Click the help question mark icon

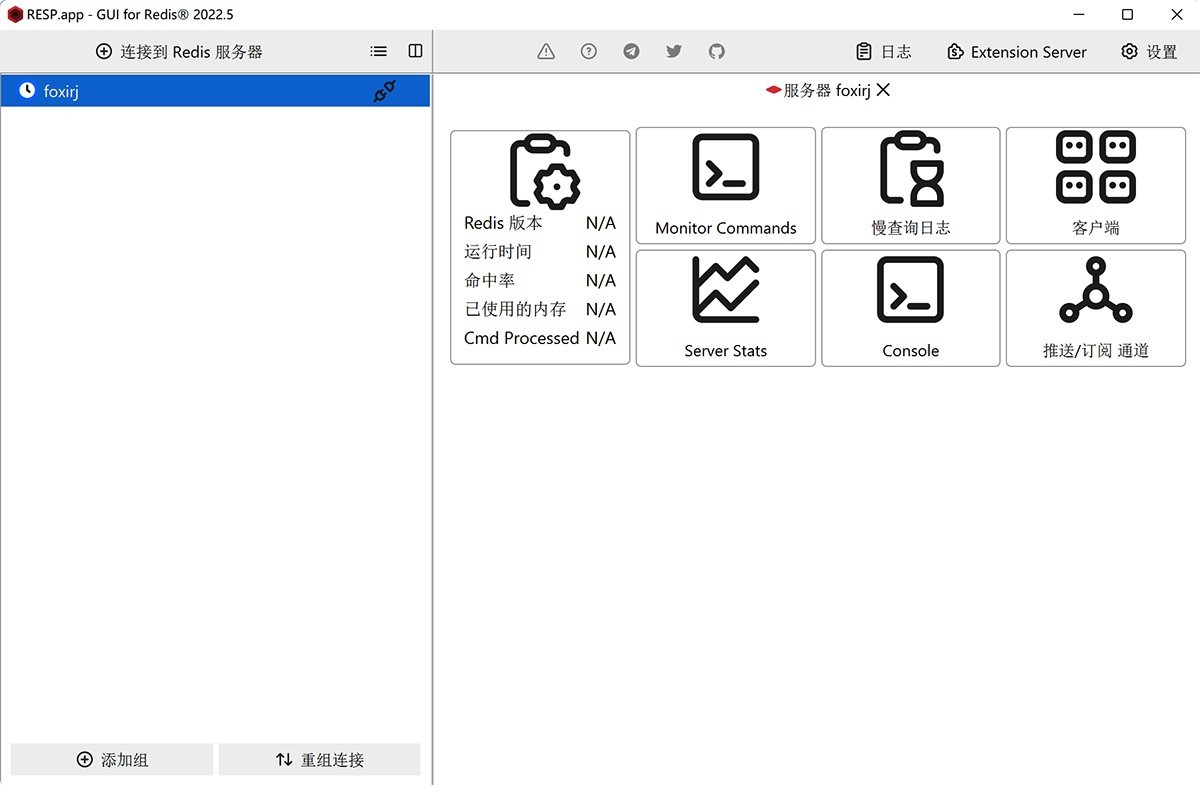(x=588, y=51)
